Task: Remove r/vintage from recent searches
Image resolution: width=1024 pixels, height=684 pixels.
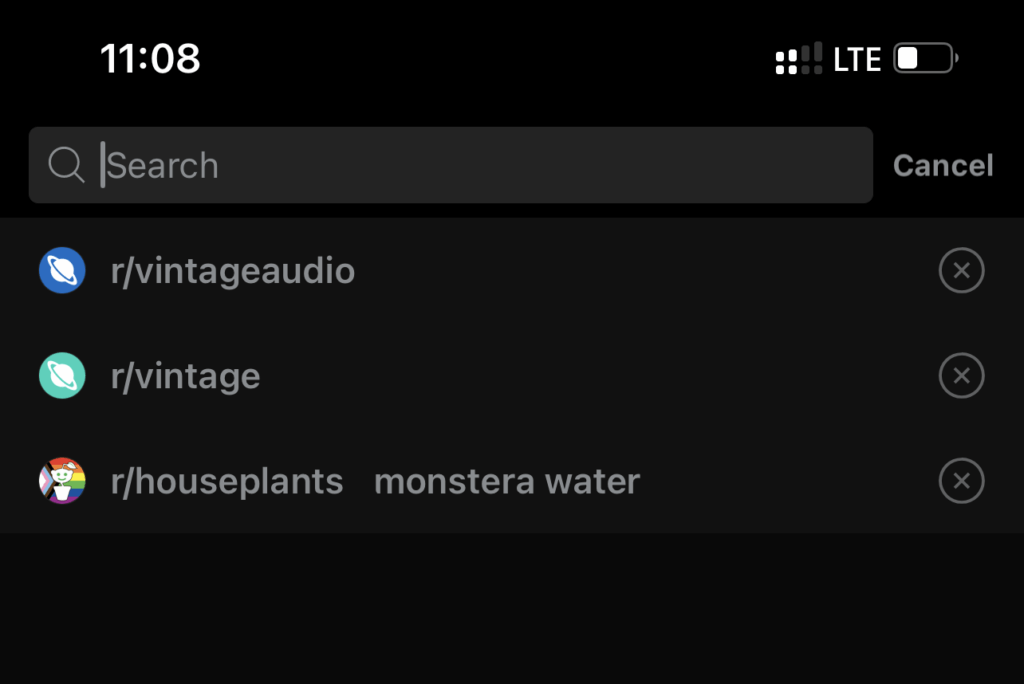Action: pyautogui.click(x=961, y=376)
